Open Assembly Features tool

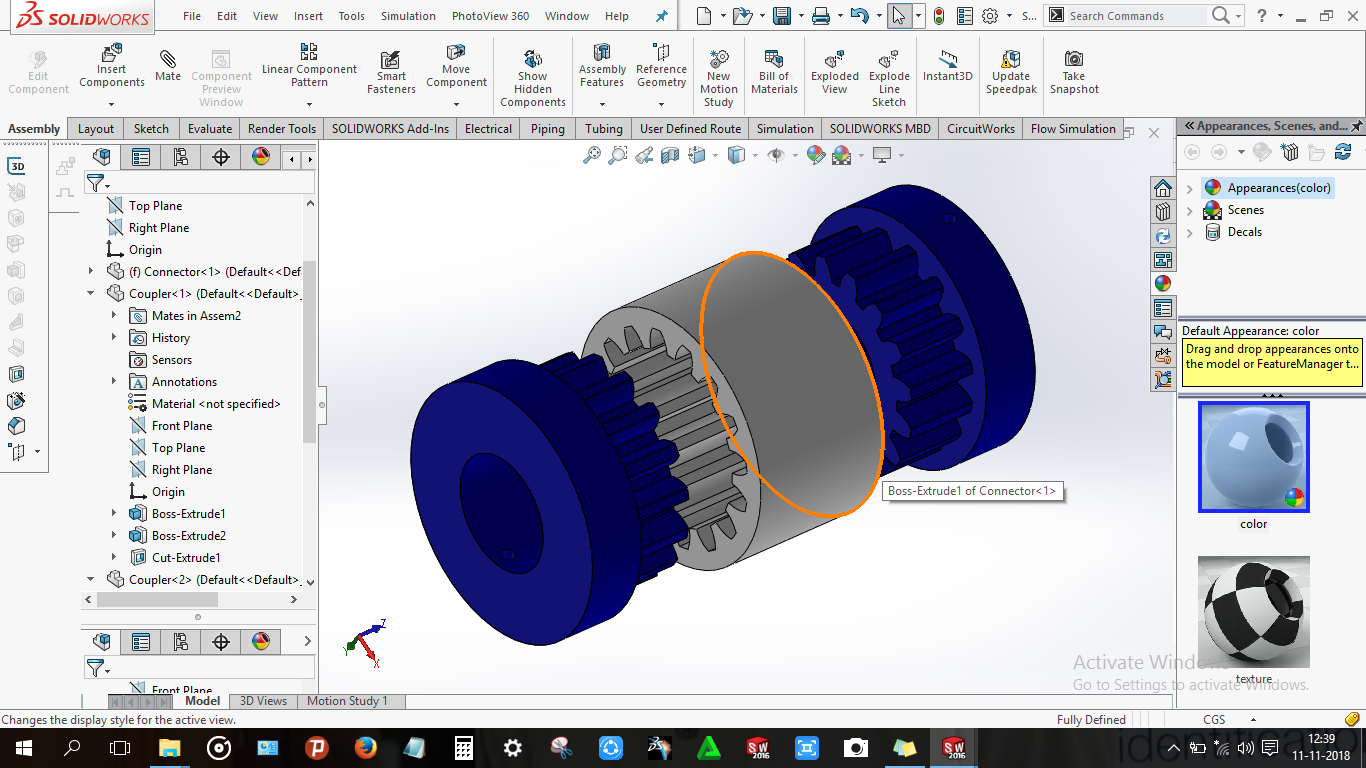[x=602, y=66]
